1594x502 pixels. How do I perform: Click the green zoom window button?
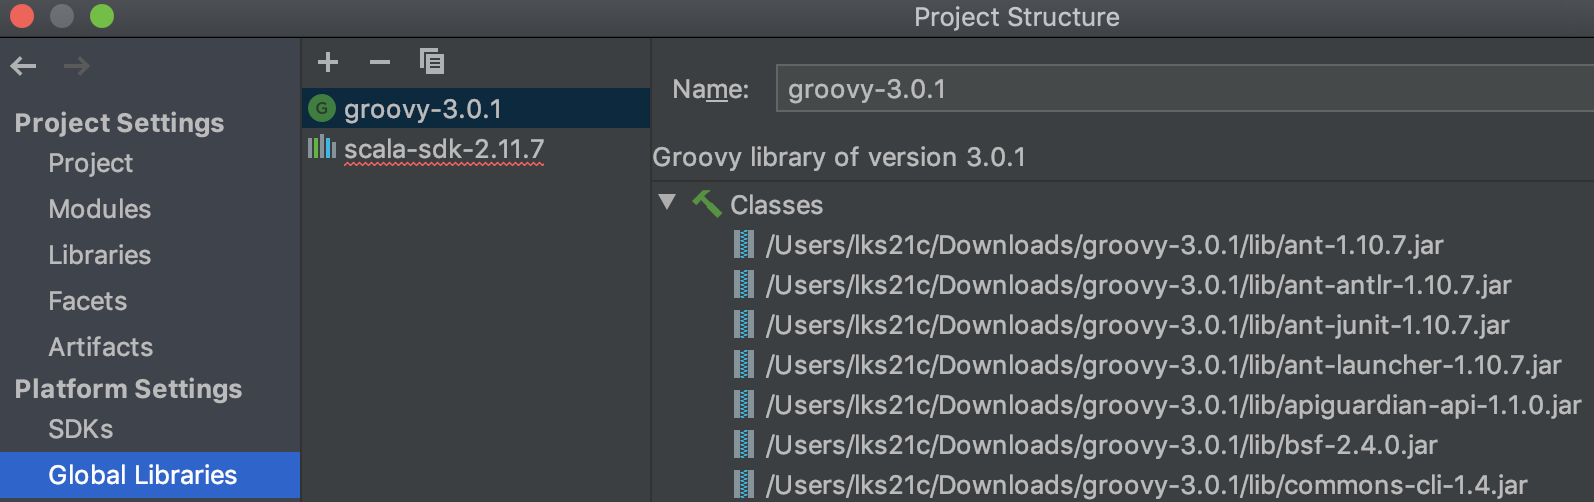(x=101, y=16)
